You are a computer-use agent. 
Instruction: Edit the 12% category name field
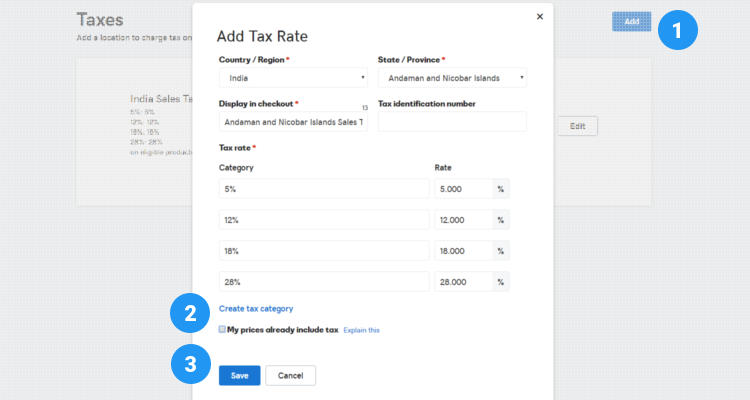[x=324, y=220]
